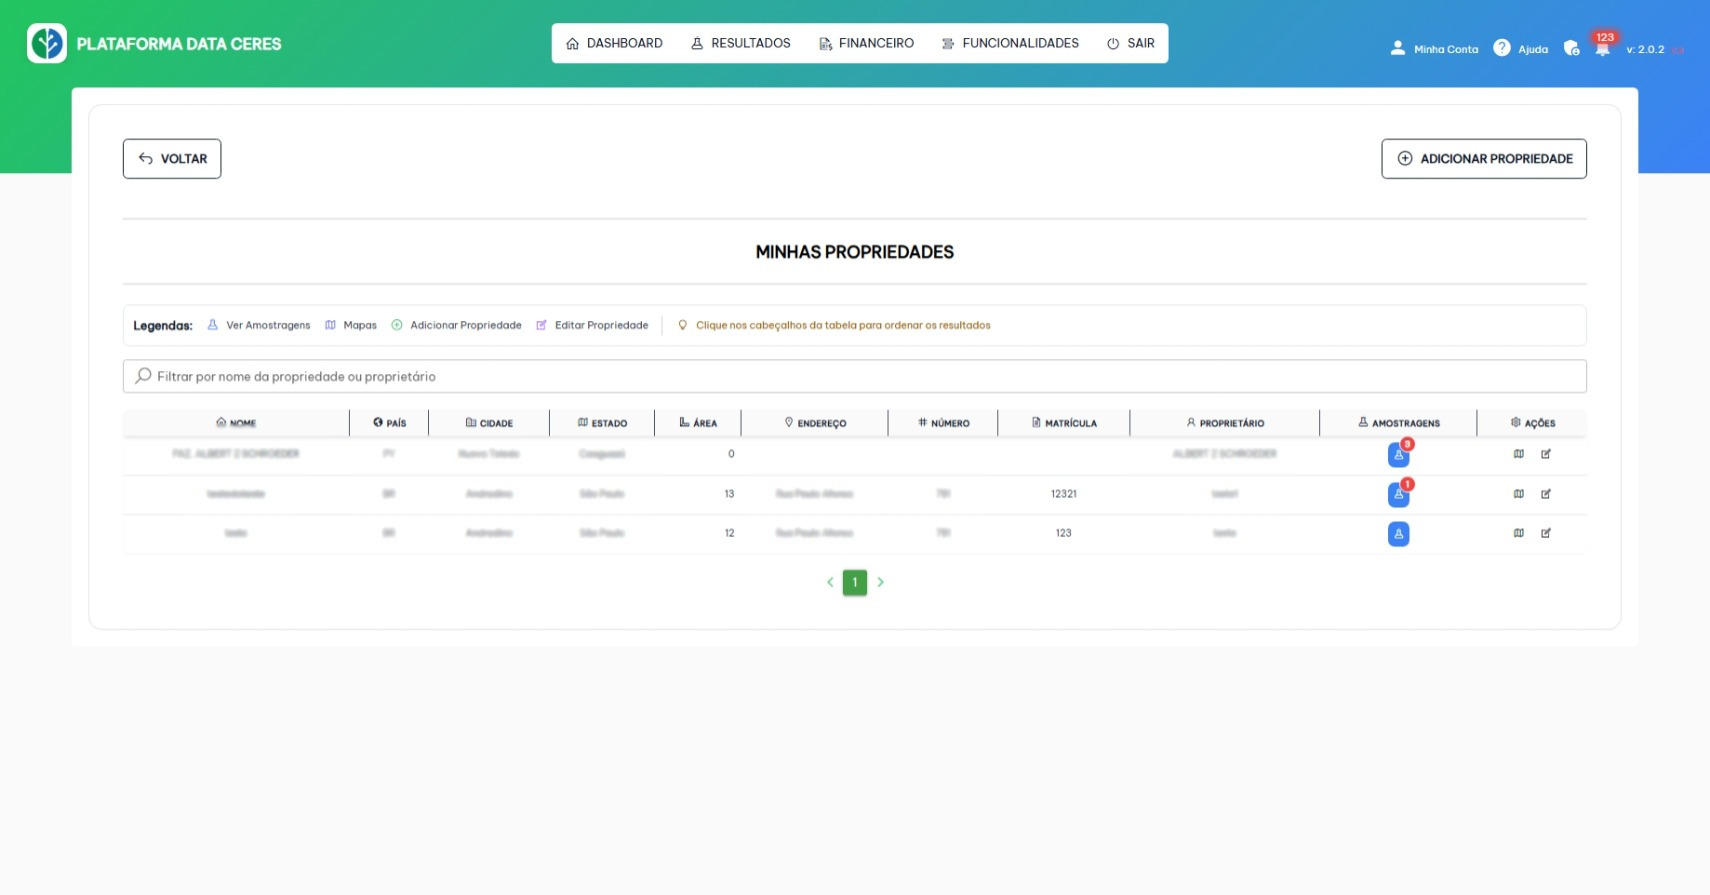Open the Financeiro menu item

866,44
